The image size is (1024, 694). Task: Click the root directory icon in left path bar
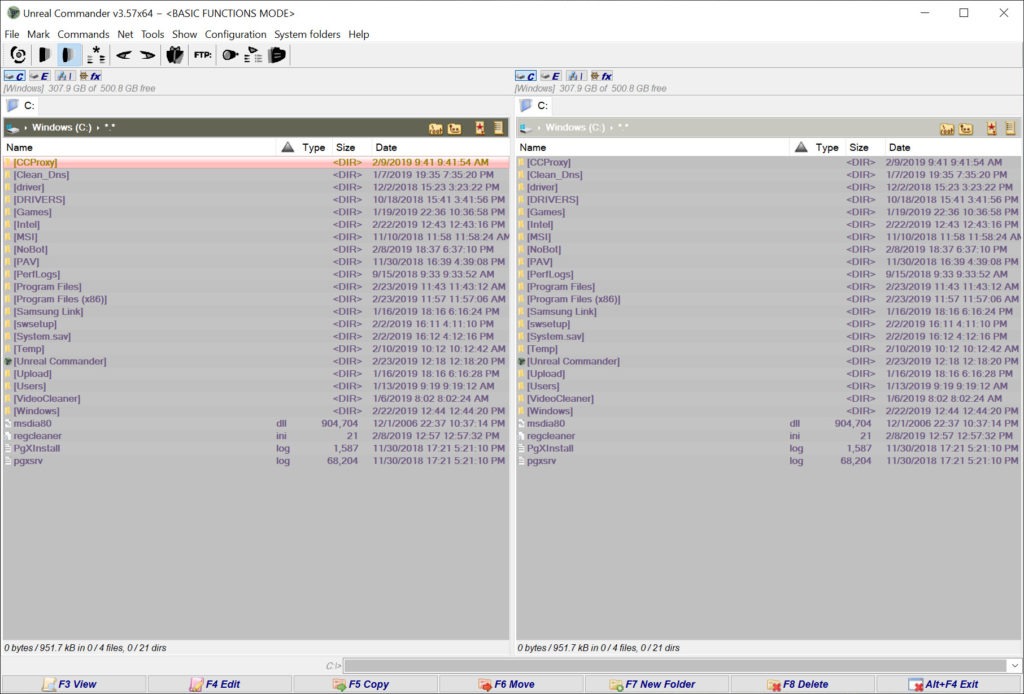tap(436, 129)
